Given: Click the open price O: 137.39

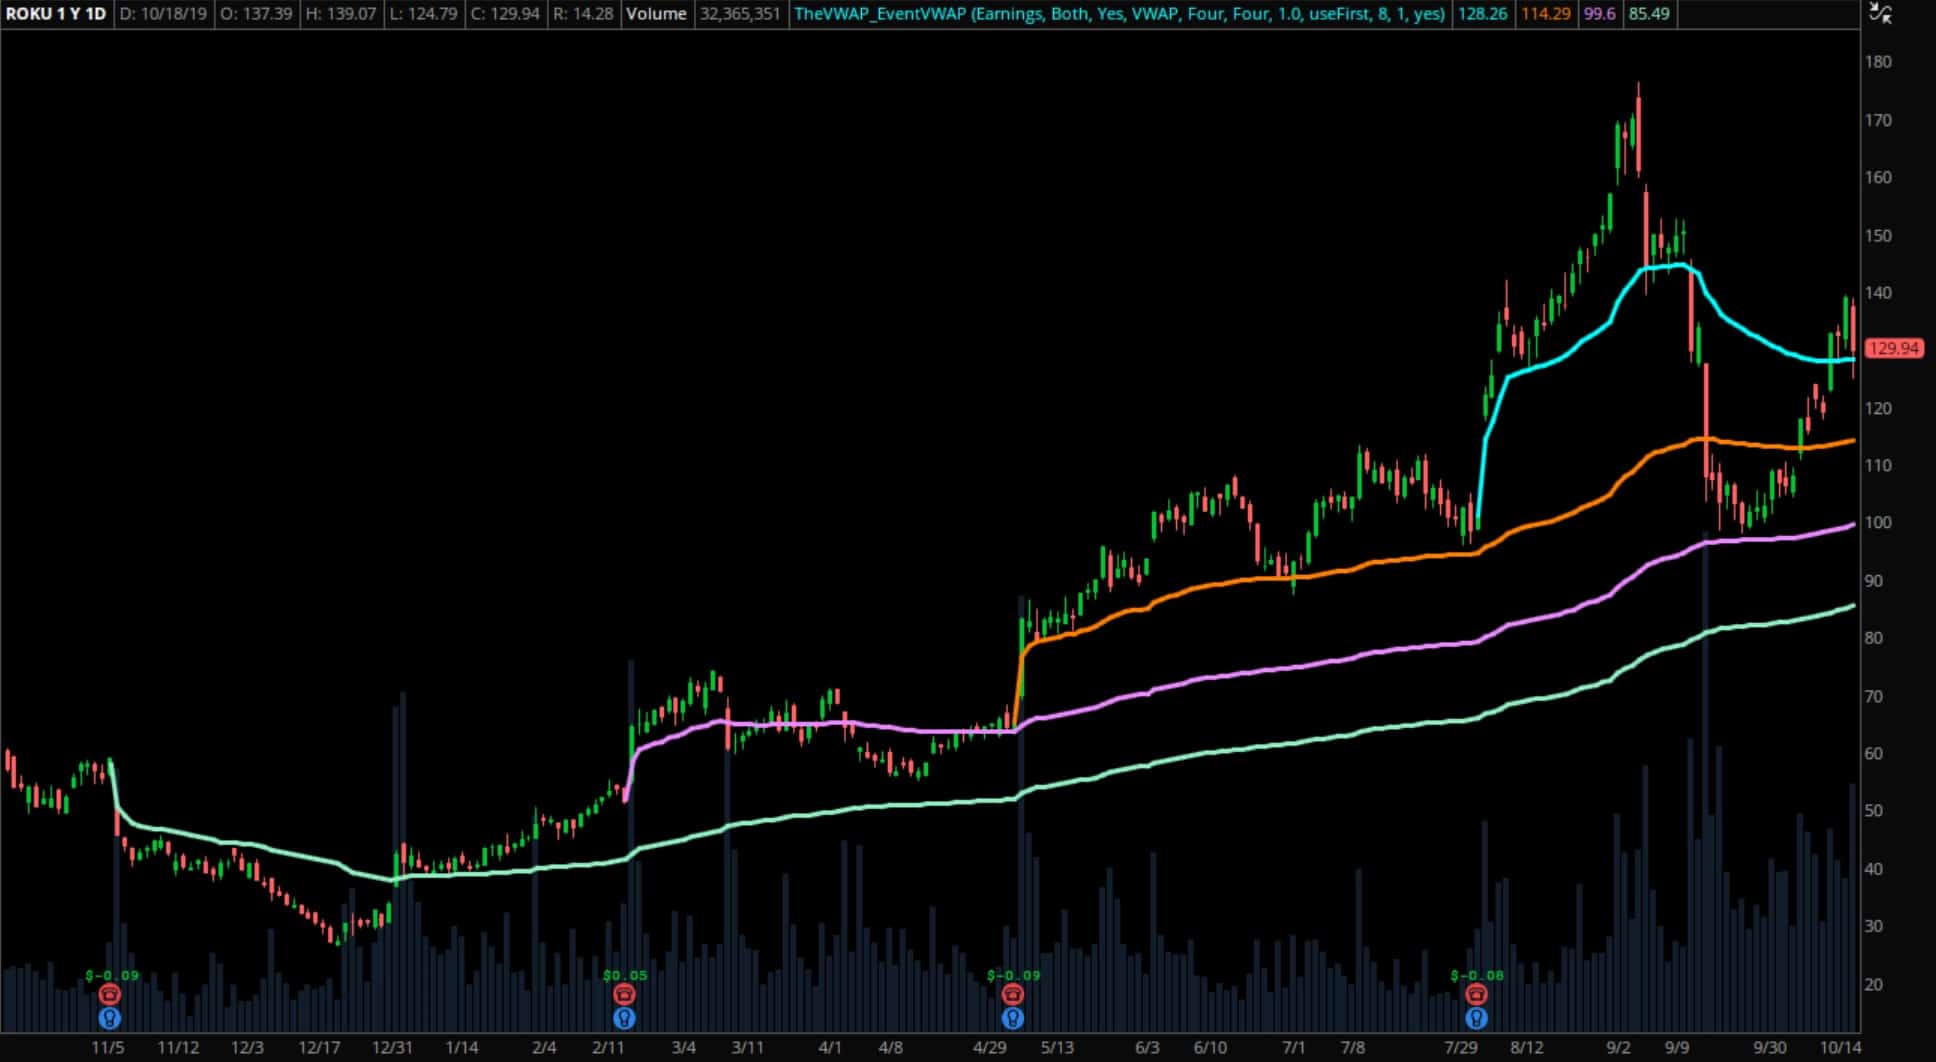Looking at the screenshot, I should tap(256, 14).
